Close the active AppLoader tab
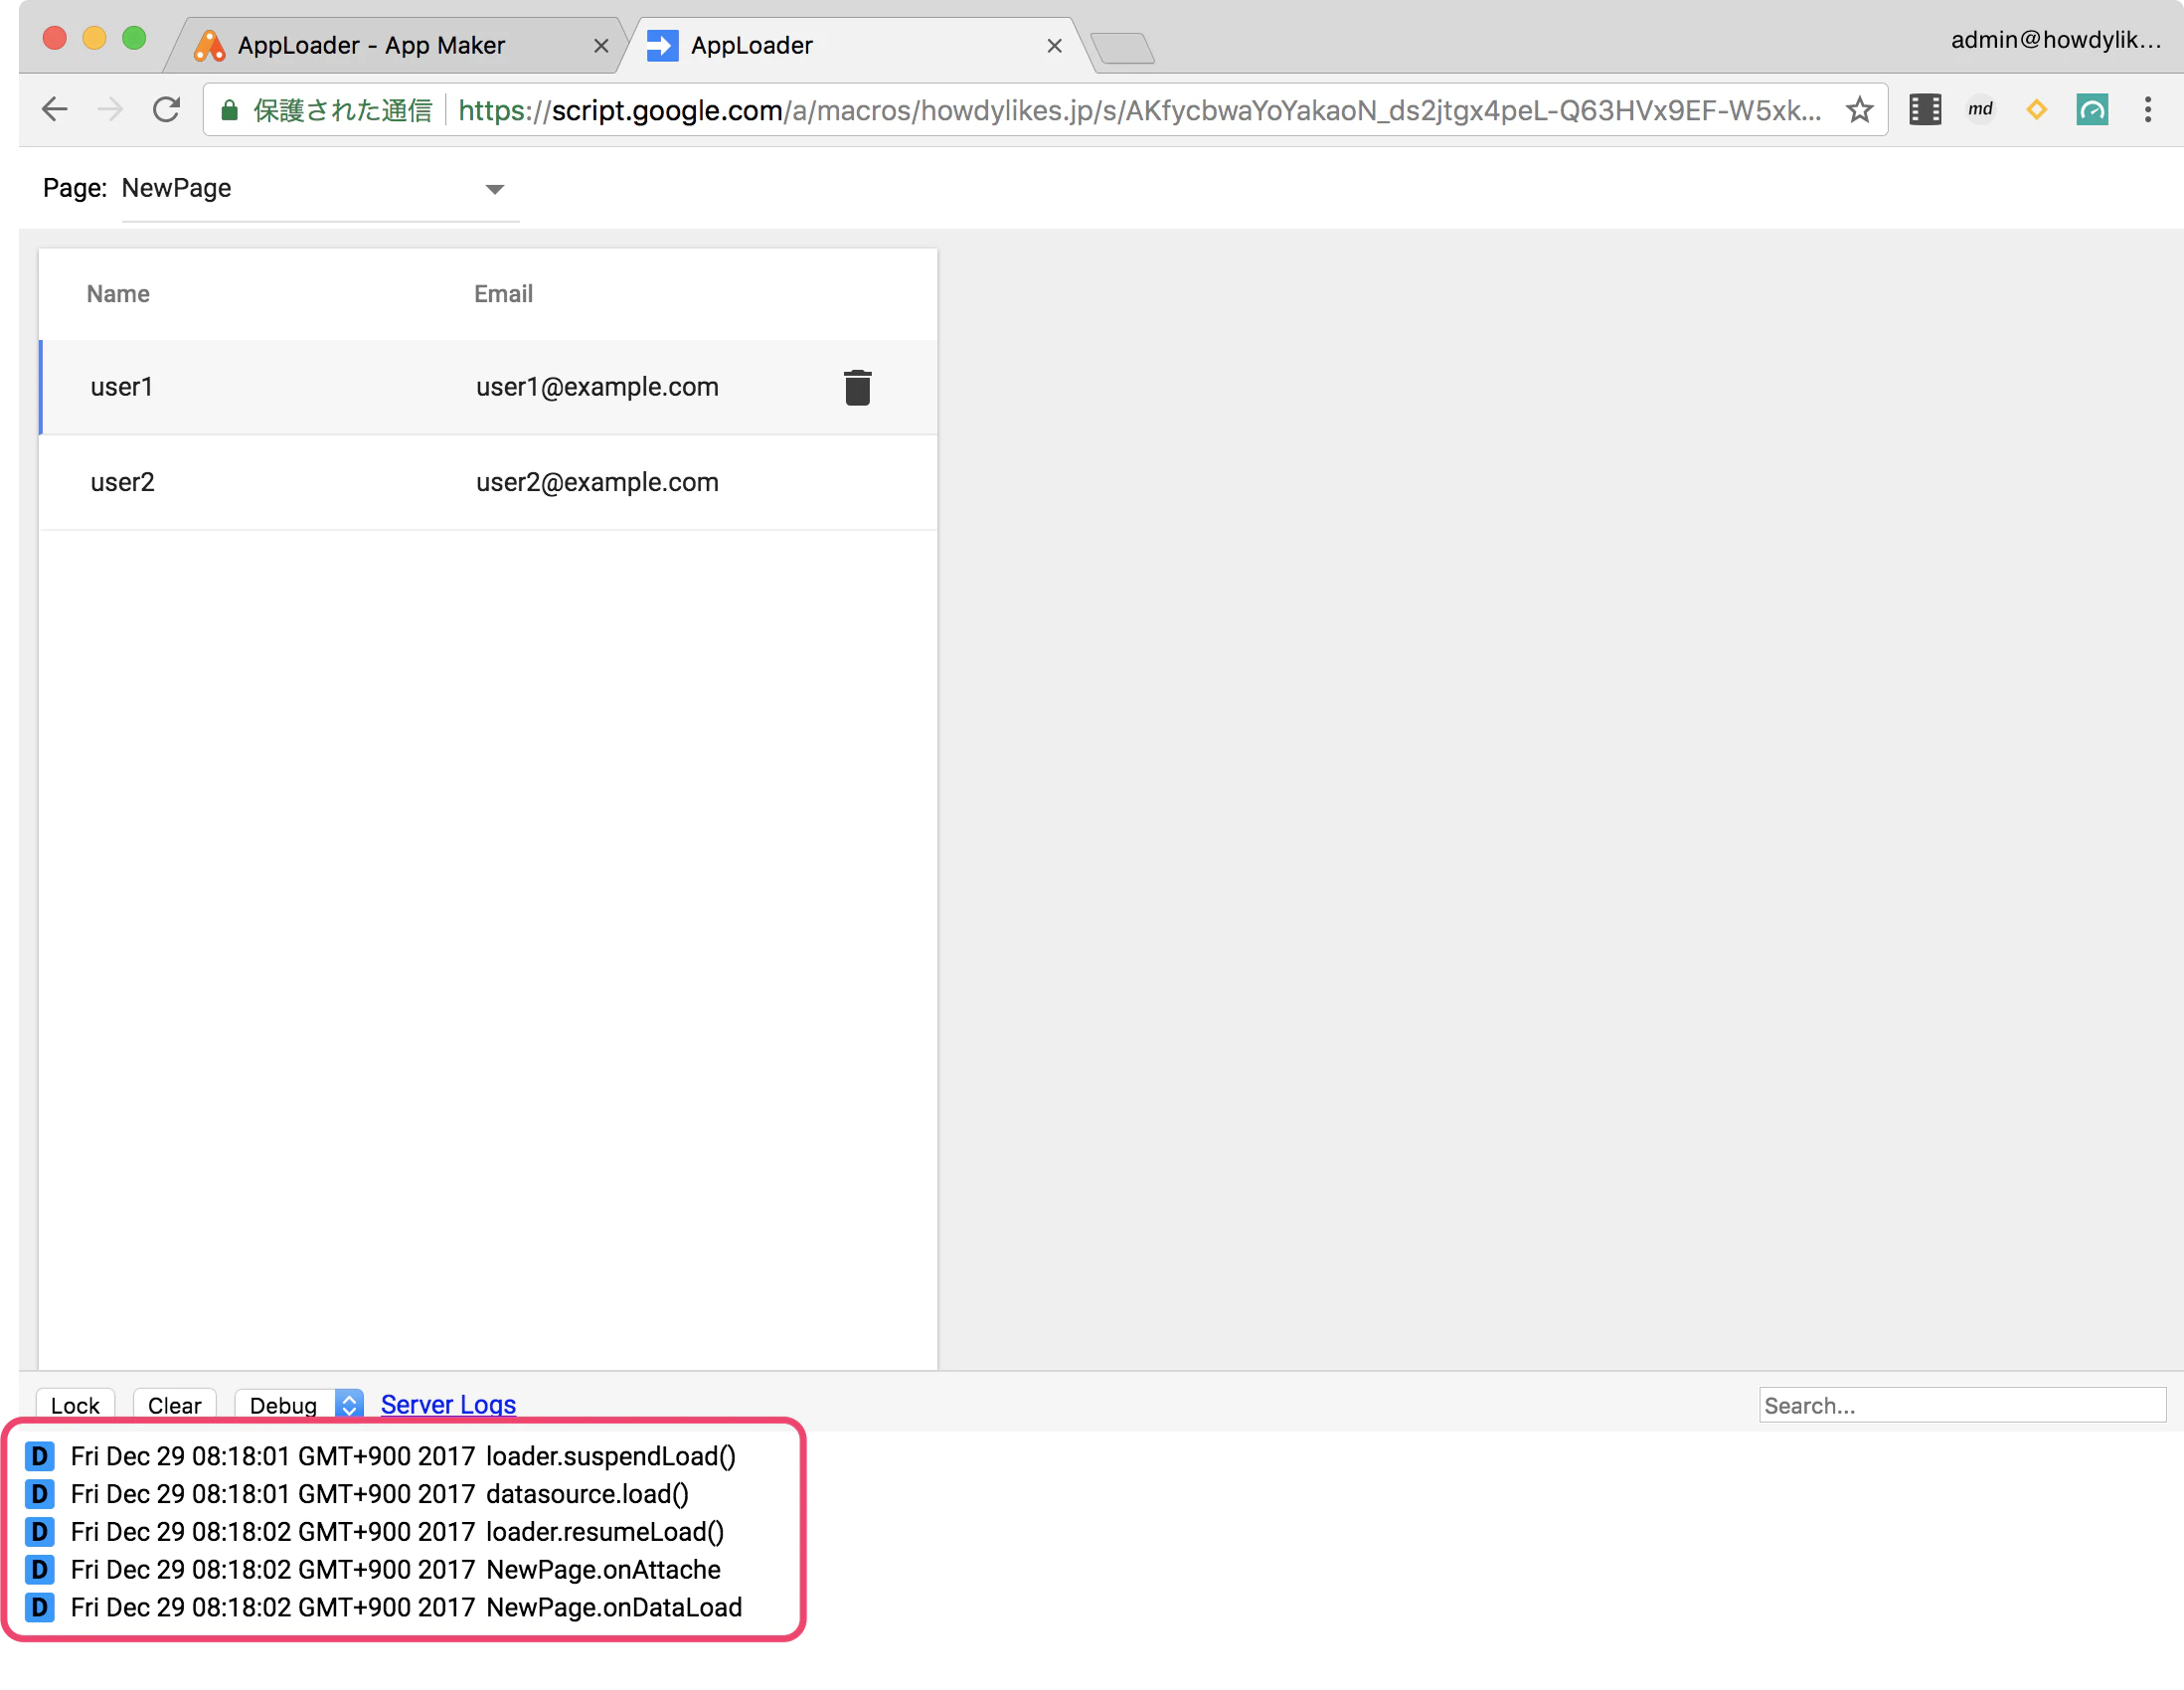 pyautogui.click(x=1054, y=46)
